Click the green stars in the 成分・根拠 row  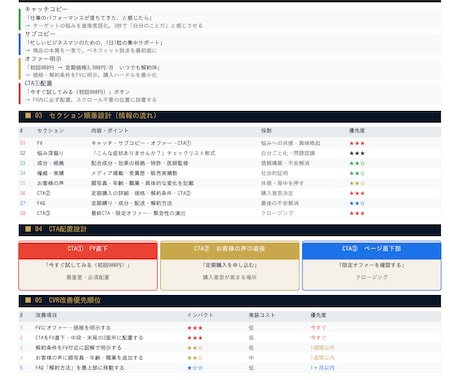pyautogui.click(x=357, y=163)
